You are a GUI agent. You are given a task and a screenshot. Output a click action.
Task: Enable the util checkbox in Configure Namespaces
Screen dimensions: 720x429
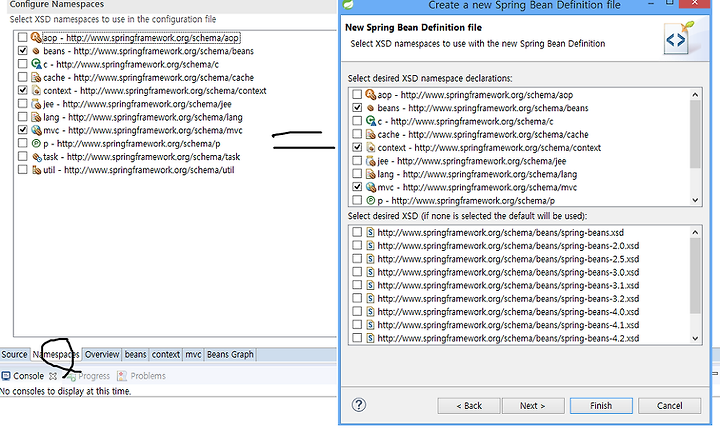click(22, 169)
